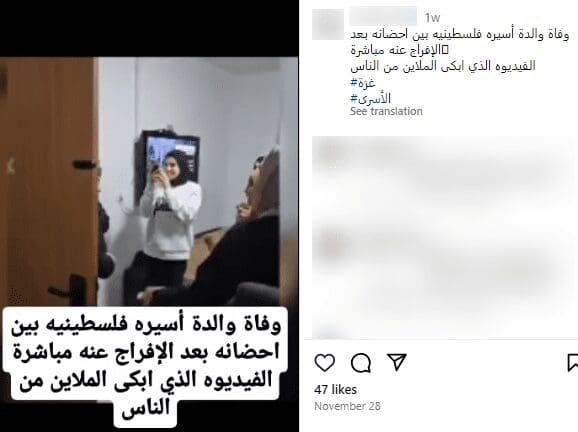Click See translation under the caption
Image resolution: width=578 pixels, height=432 pixels.
click(386, 111)
